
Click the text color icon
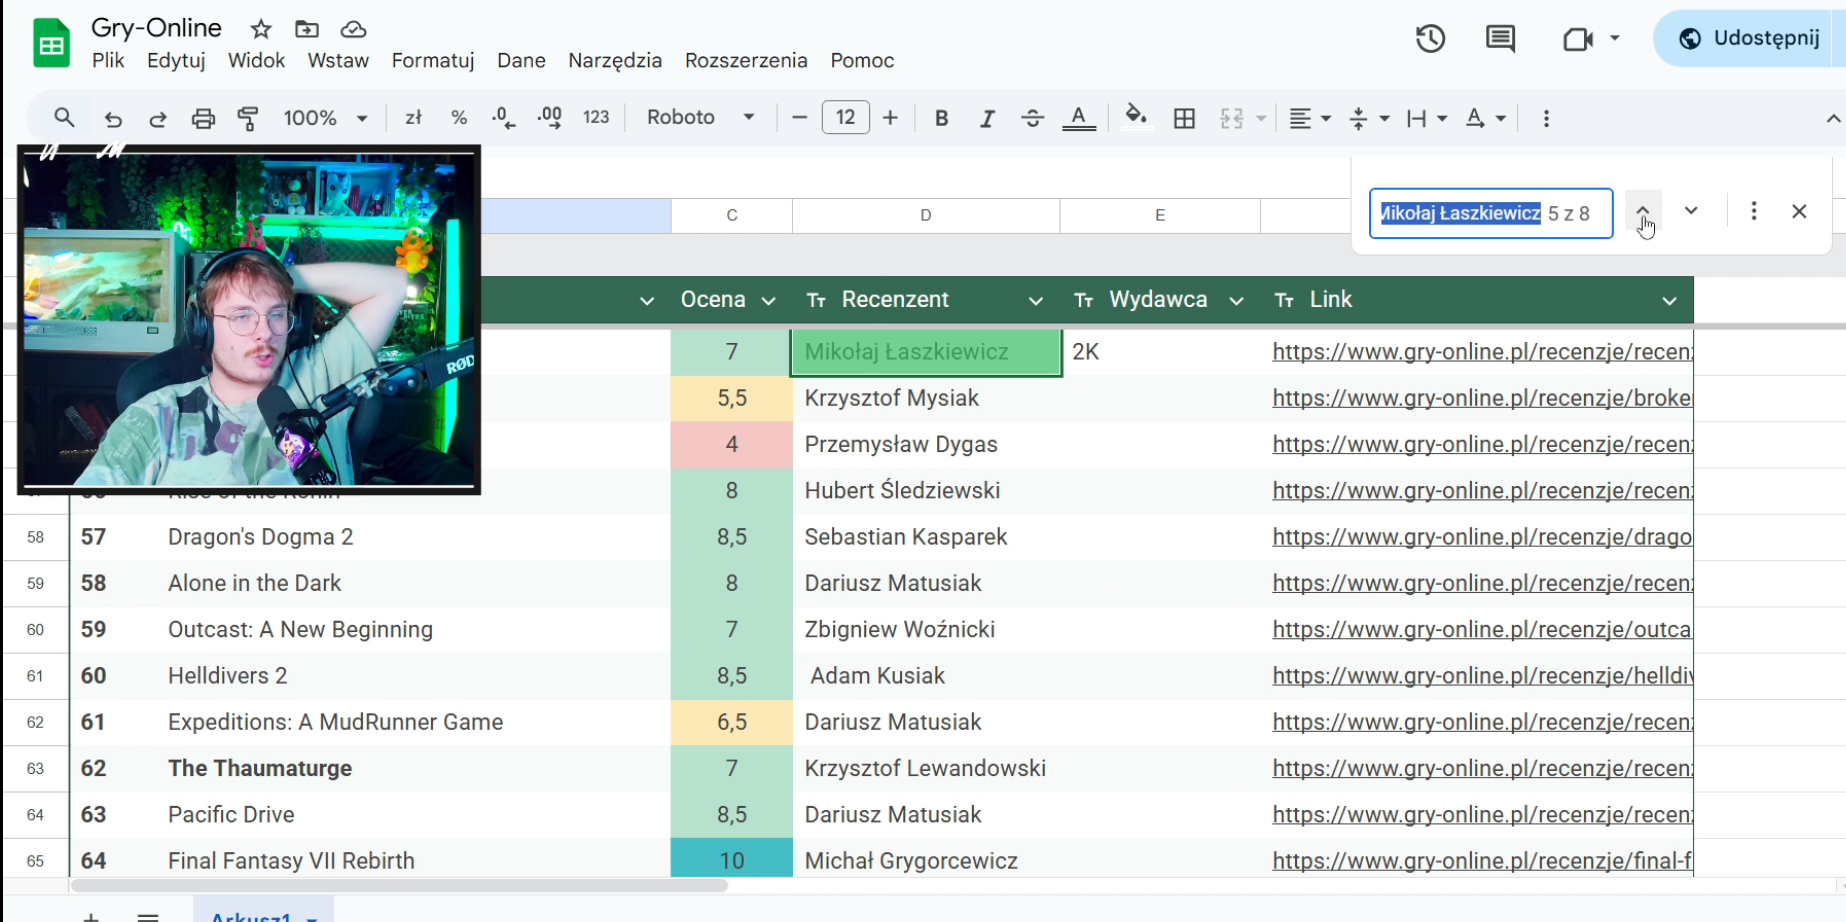click(1078, 118)
